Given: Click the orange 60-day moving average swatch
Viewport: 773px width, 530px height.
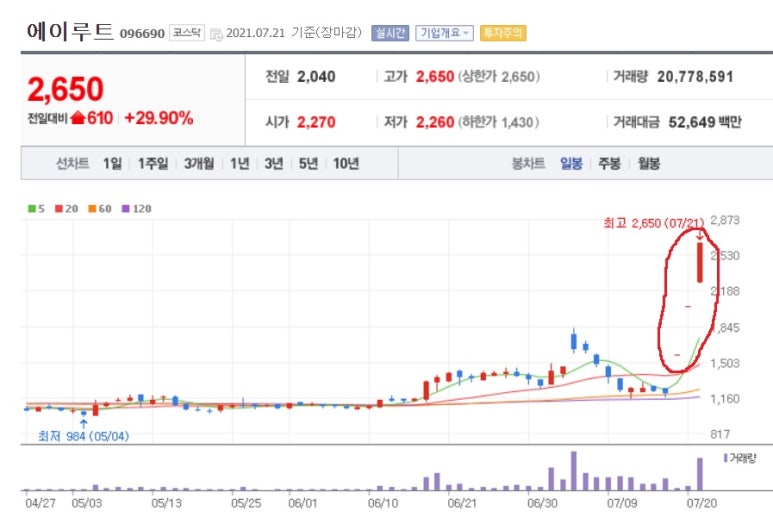Looking at the screenshot, I should [x=92, y=209].
